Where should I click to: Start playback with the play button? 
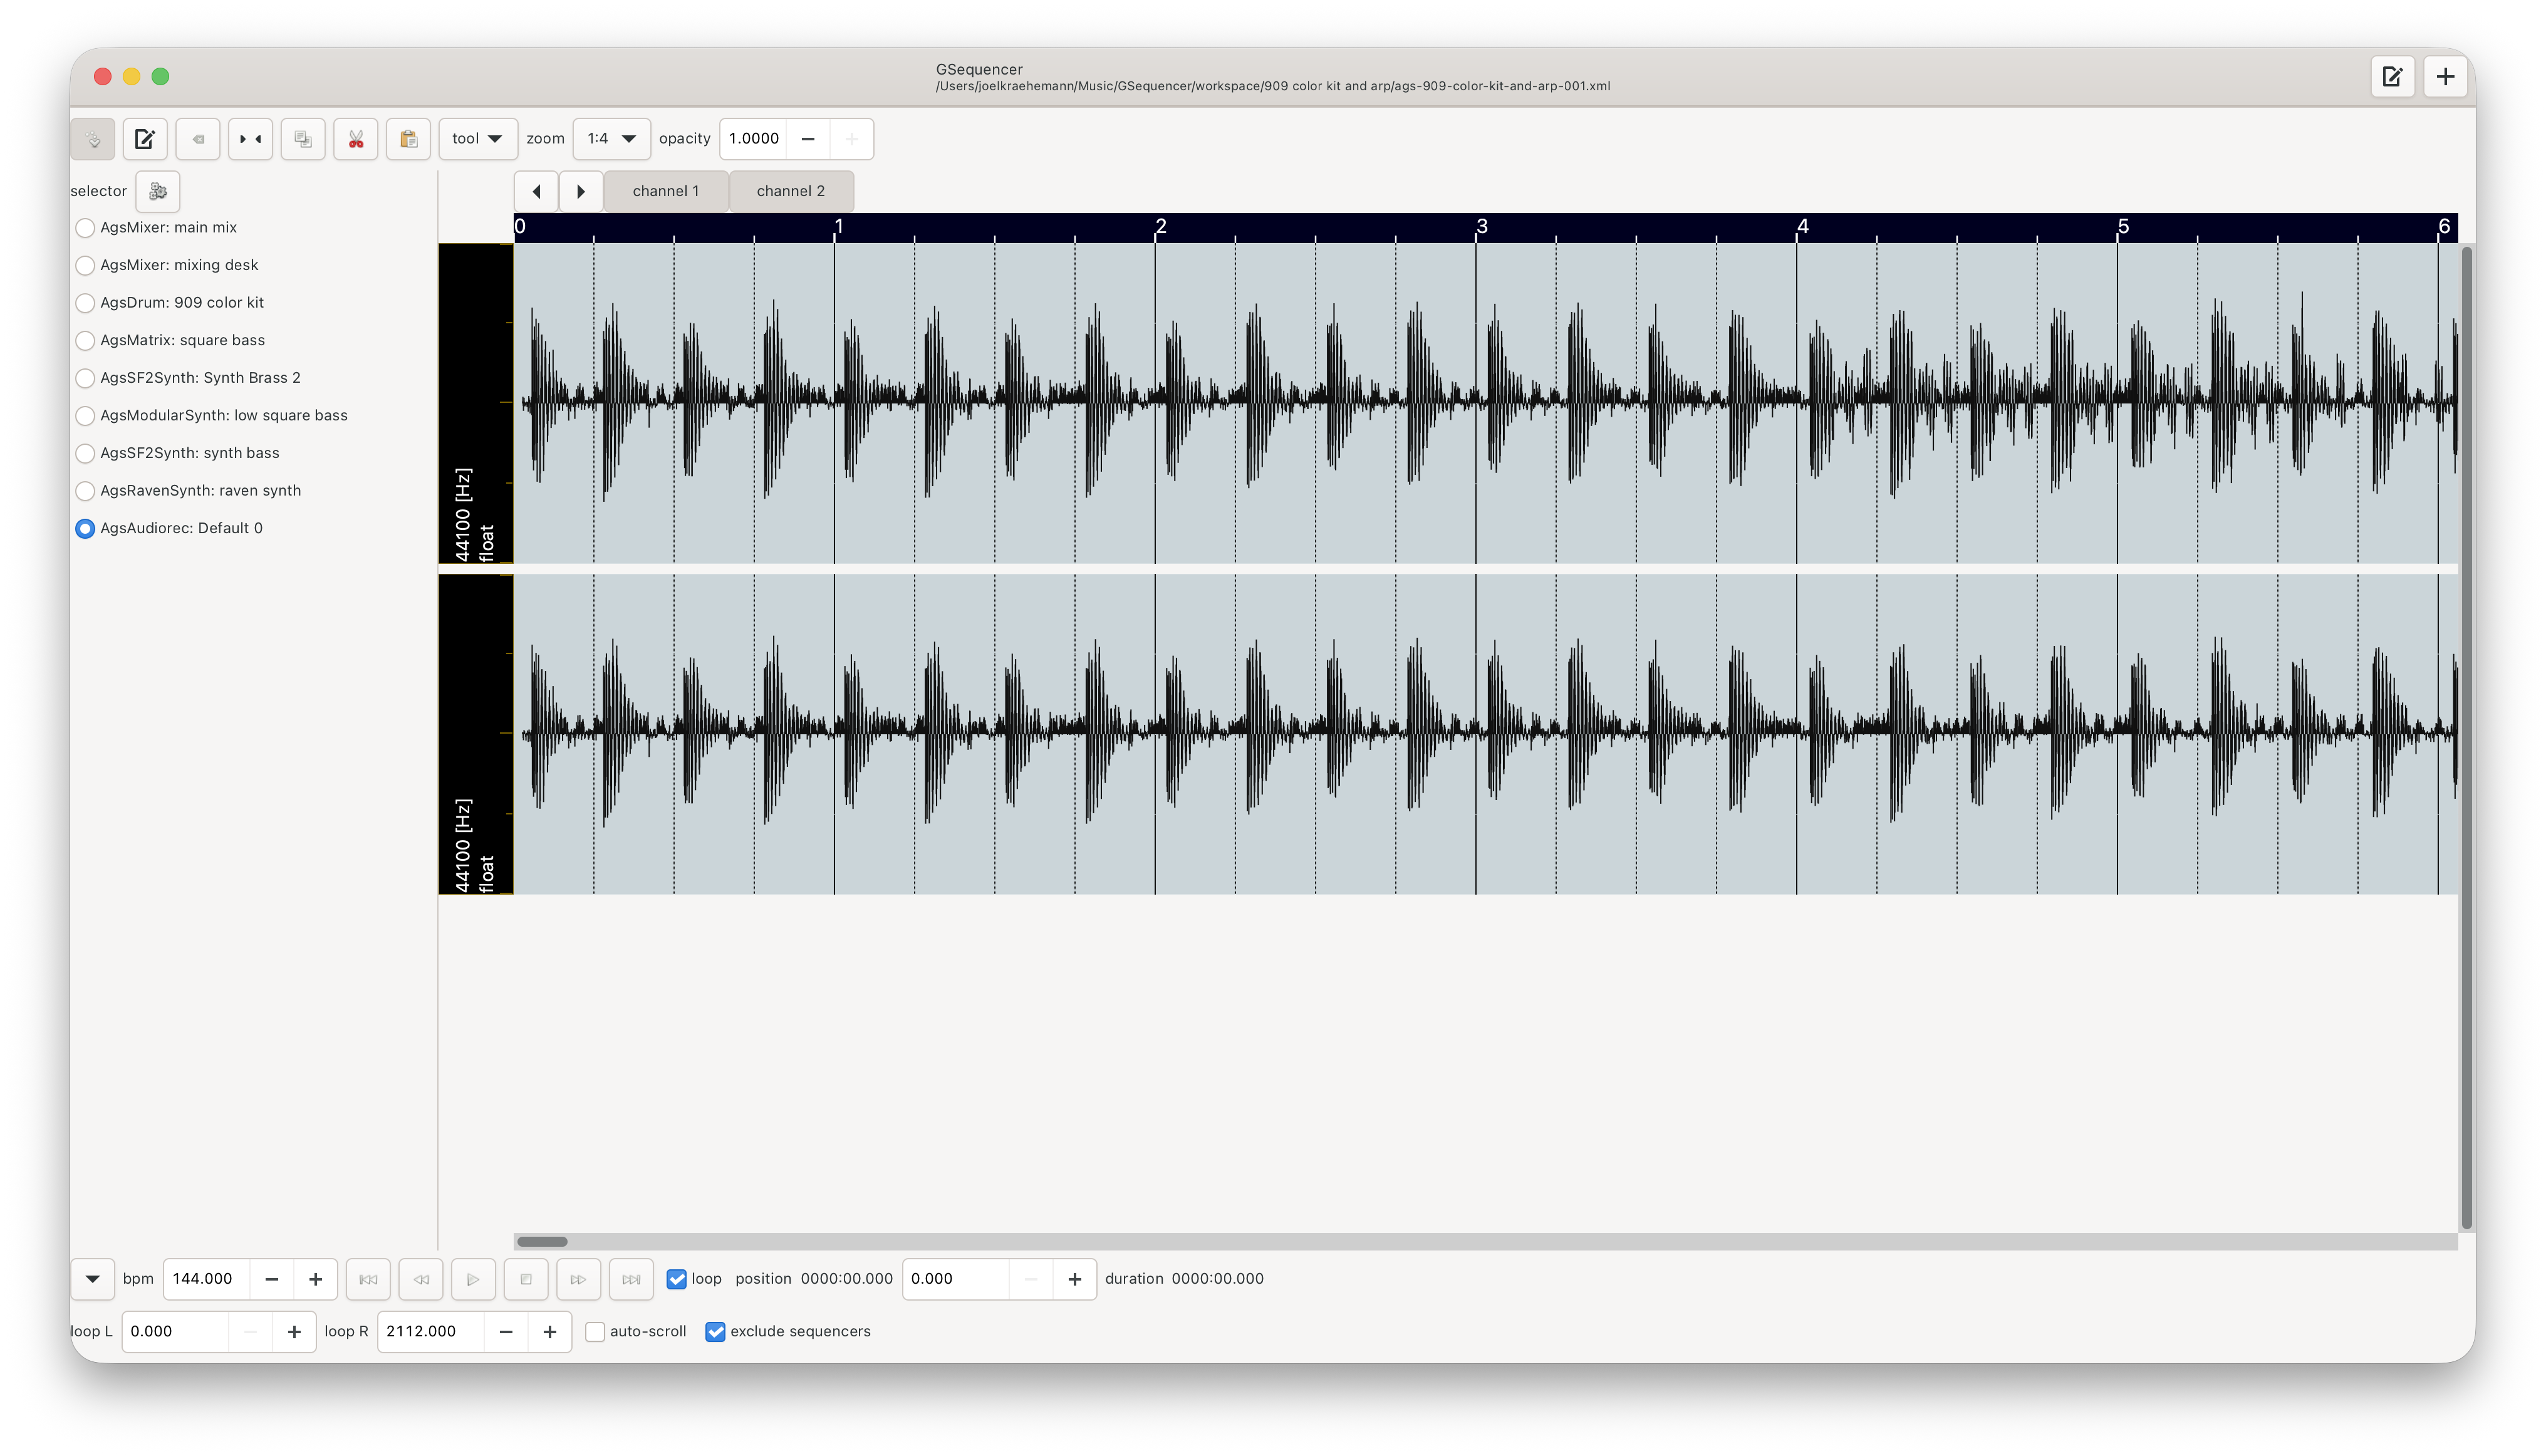tap(473, 1279)
